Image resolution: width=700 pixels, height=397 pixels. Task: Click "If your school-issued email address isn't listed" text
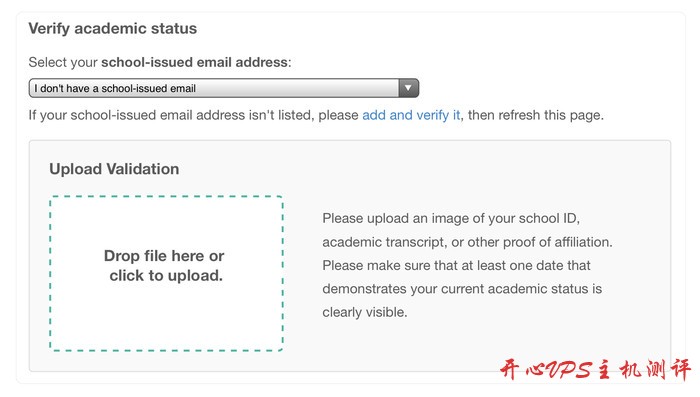[x=171, y=115]
